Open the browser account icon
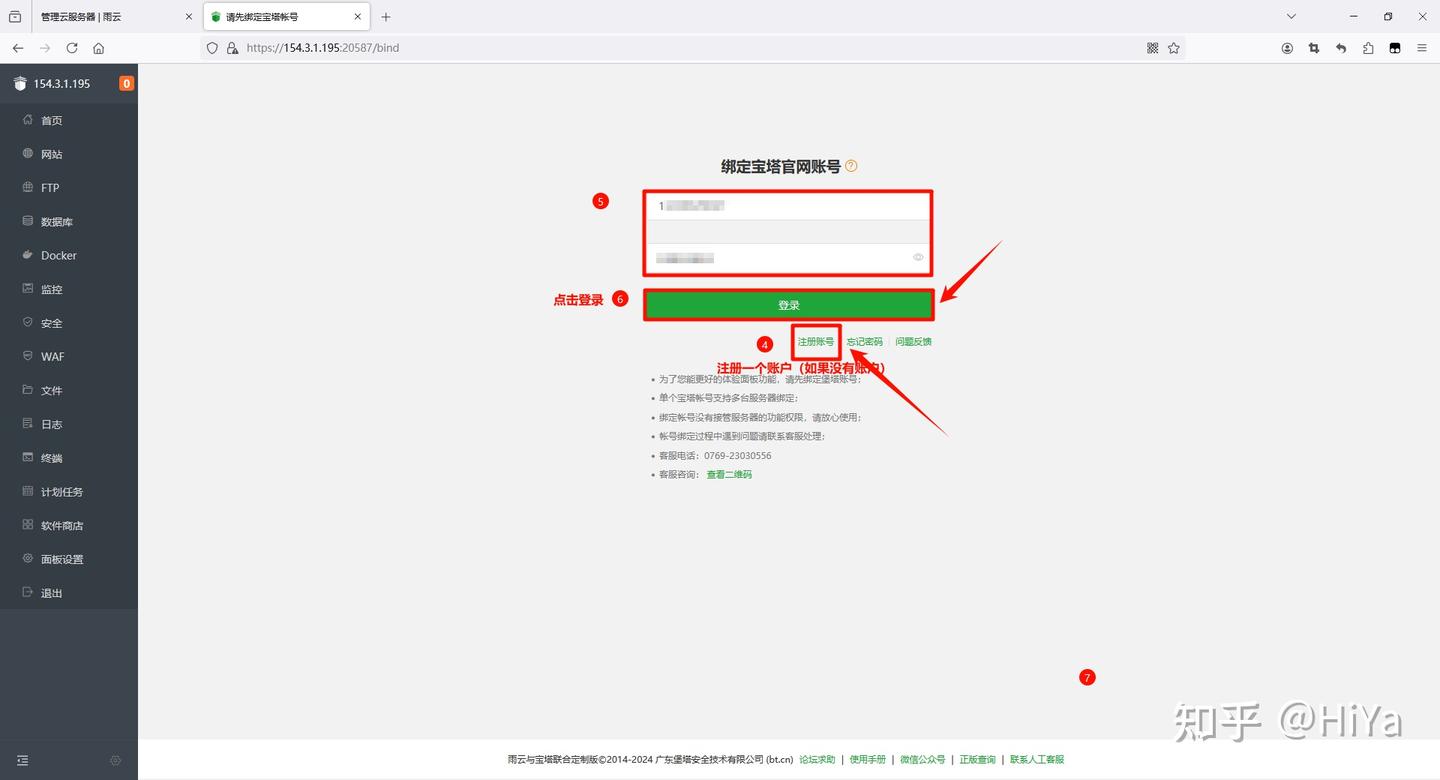Viewport: 1440px width, 780px height. click(x=1287, y=48)
